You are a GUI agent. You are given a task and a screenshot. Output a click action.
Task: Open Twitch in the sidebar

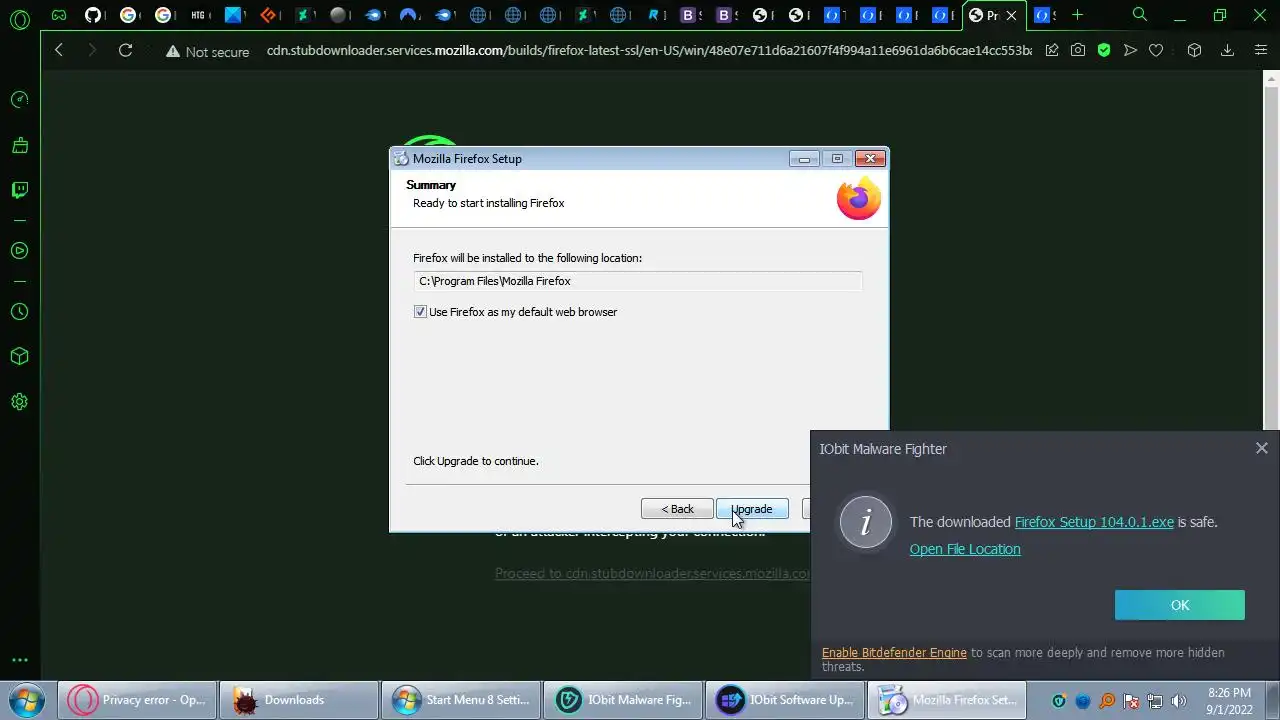19,190
